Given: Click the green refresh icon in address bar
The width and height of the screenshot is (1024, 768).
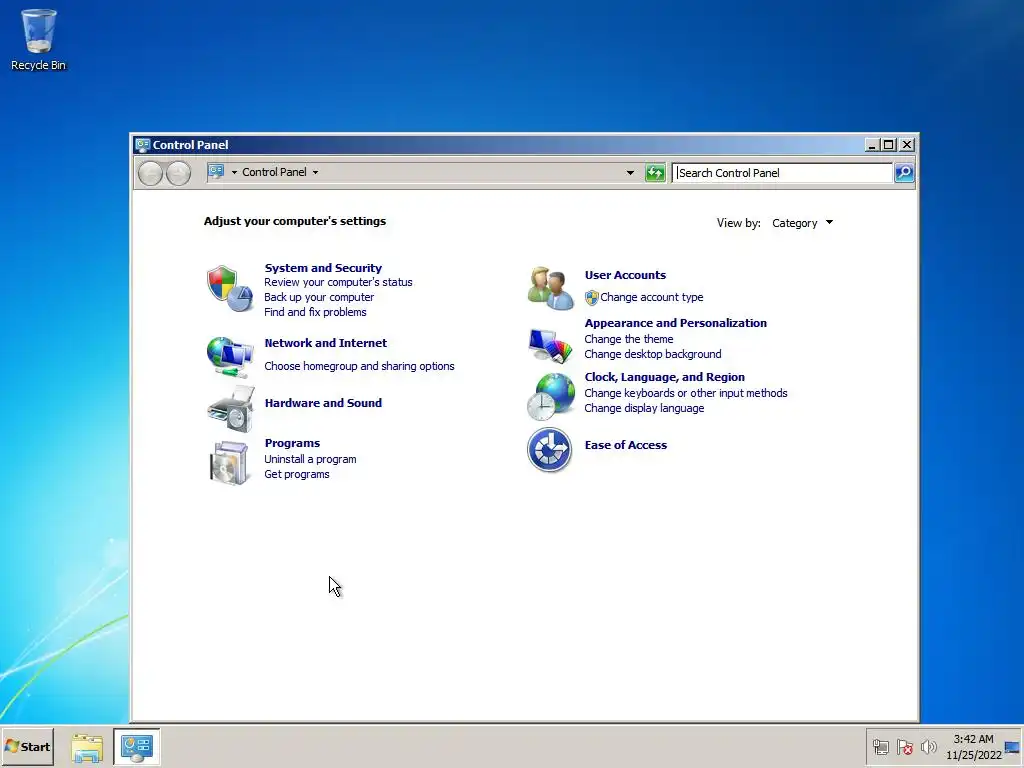Looking at the screenshot, I should 654,172.
